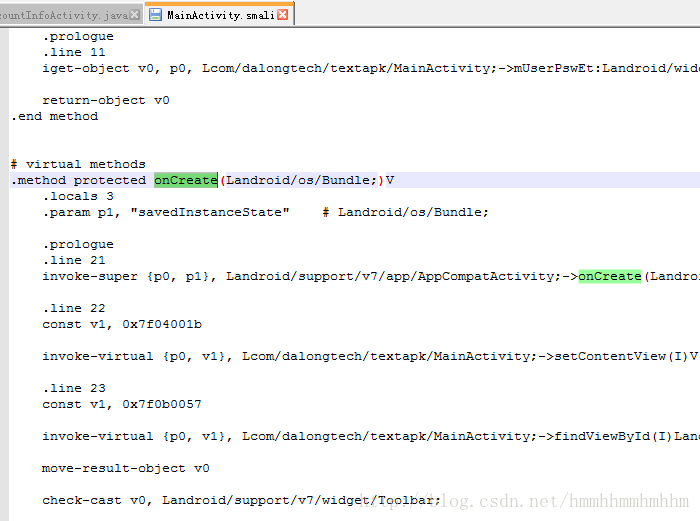Click the 'const v1, 0x7f0b0057' line

122,404
